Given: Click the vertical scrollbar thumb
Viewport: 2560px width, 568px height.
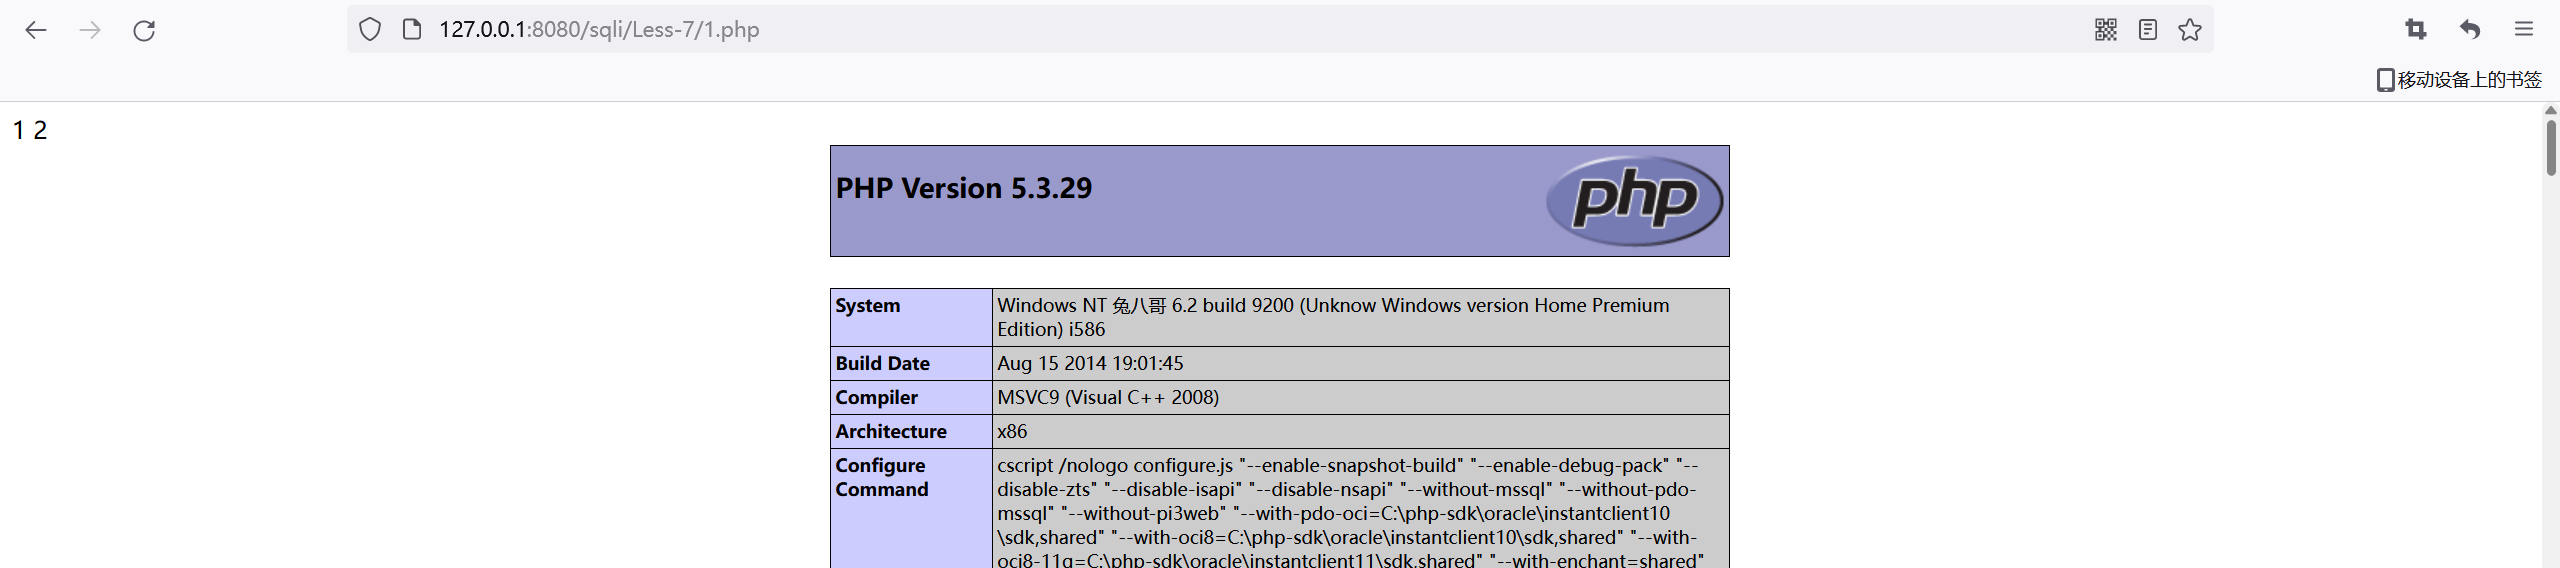Looking at the screenshot, I should click(x=2551, y=146).
